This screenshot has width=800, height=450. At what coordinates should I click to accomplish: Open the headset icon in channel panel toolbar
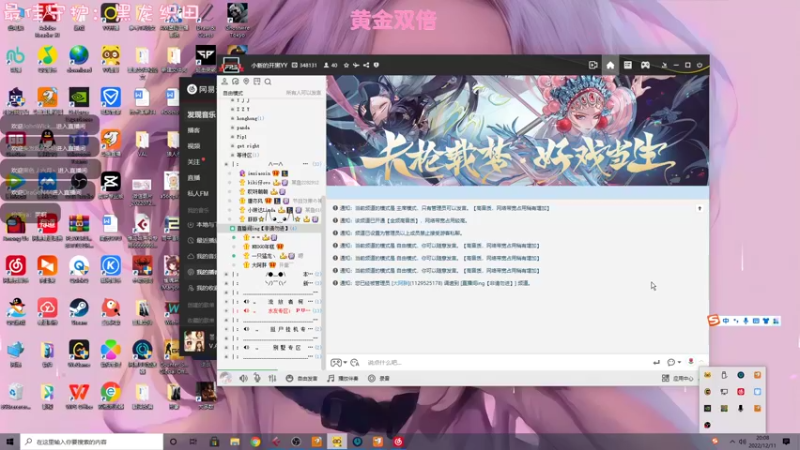(235, 82)
